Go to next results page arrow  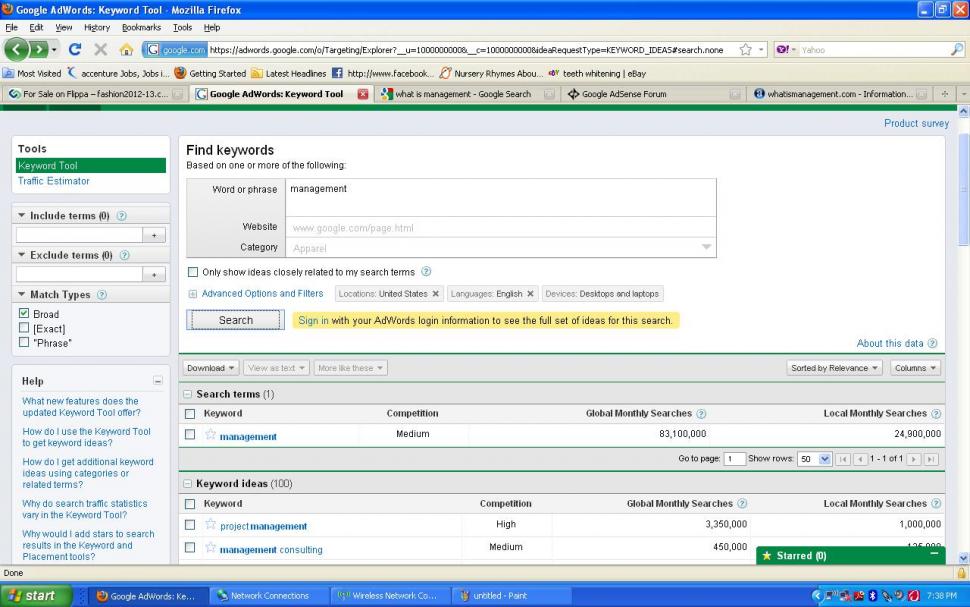914,459
